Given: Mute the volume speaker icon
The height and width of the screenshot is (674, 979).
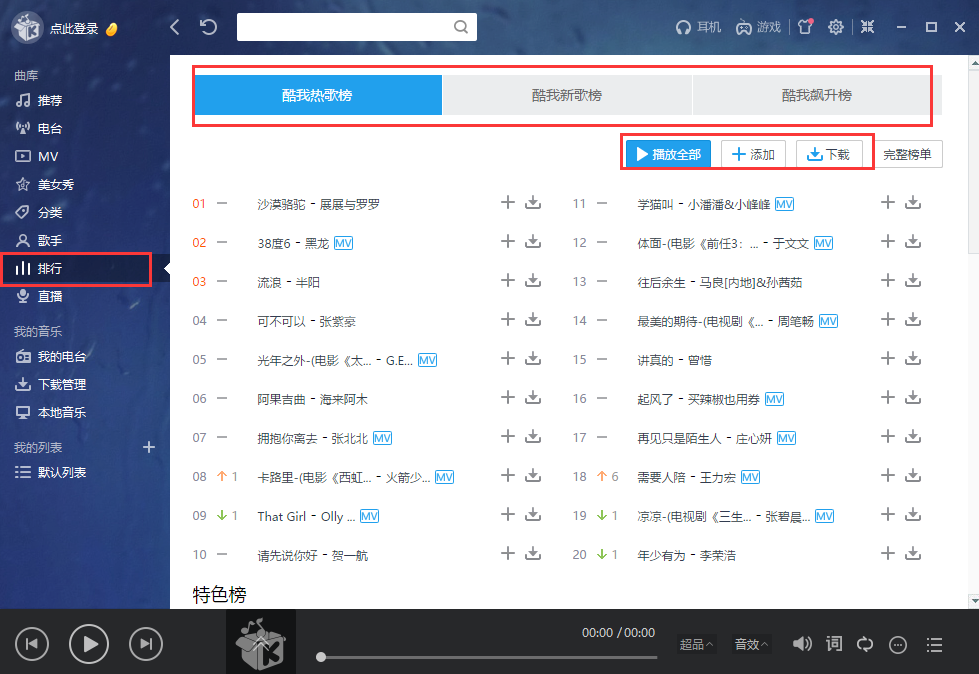Looking at the screenshot, I should tap(802, 644).
